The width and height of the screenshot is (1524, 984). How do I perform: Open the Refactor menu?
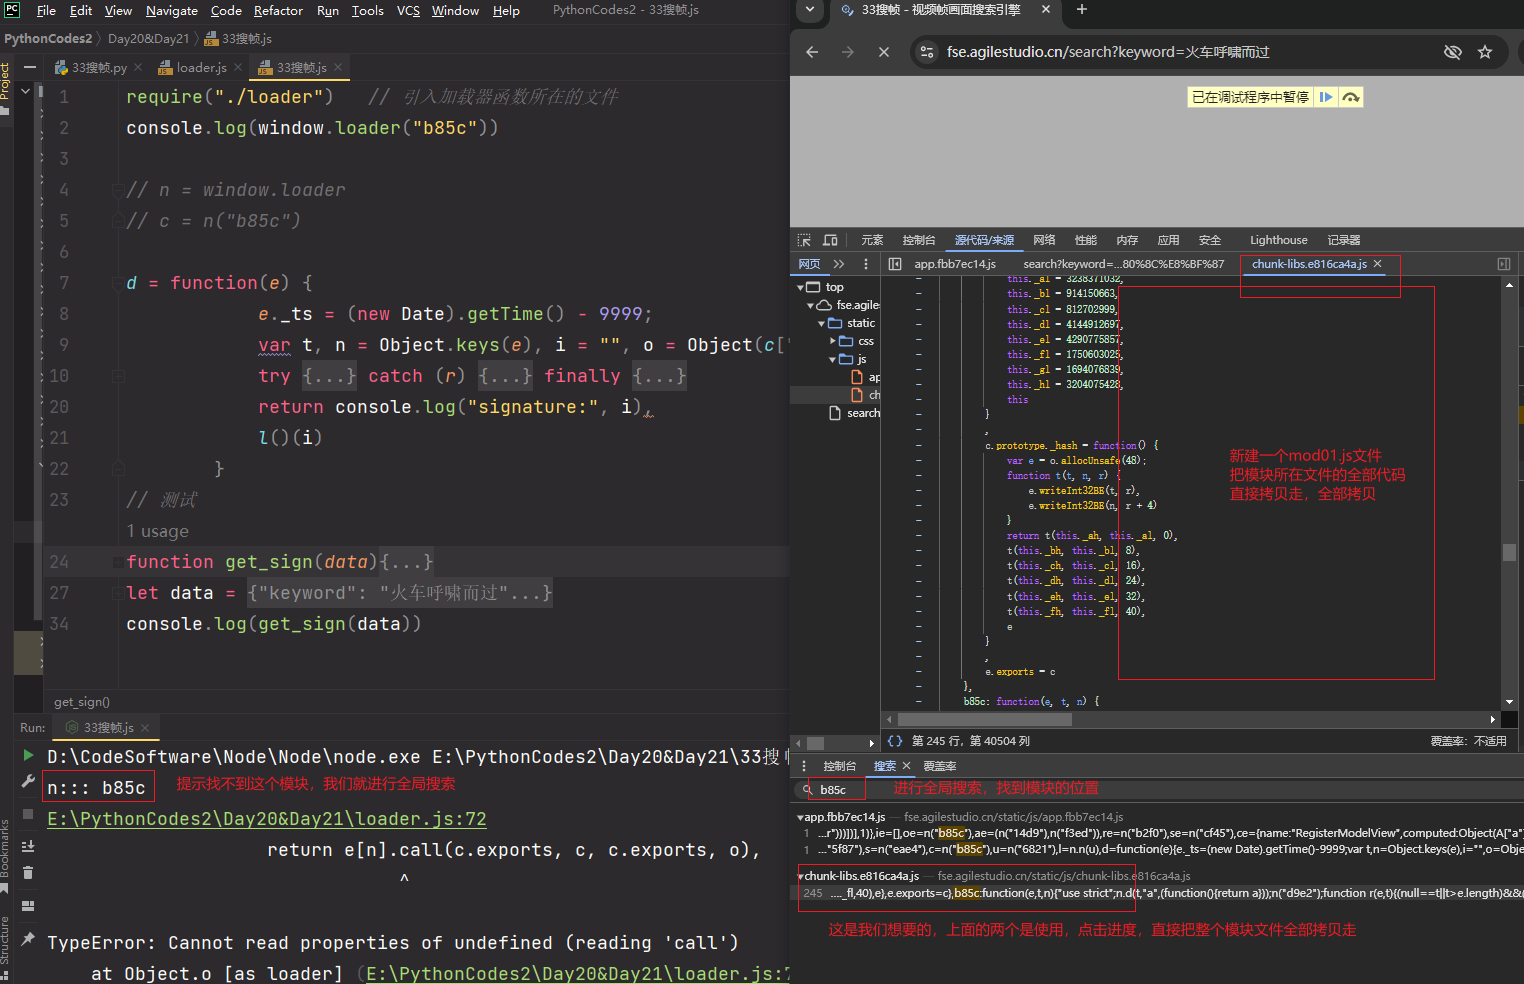pyautogui.click(x=278, y=10)
